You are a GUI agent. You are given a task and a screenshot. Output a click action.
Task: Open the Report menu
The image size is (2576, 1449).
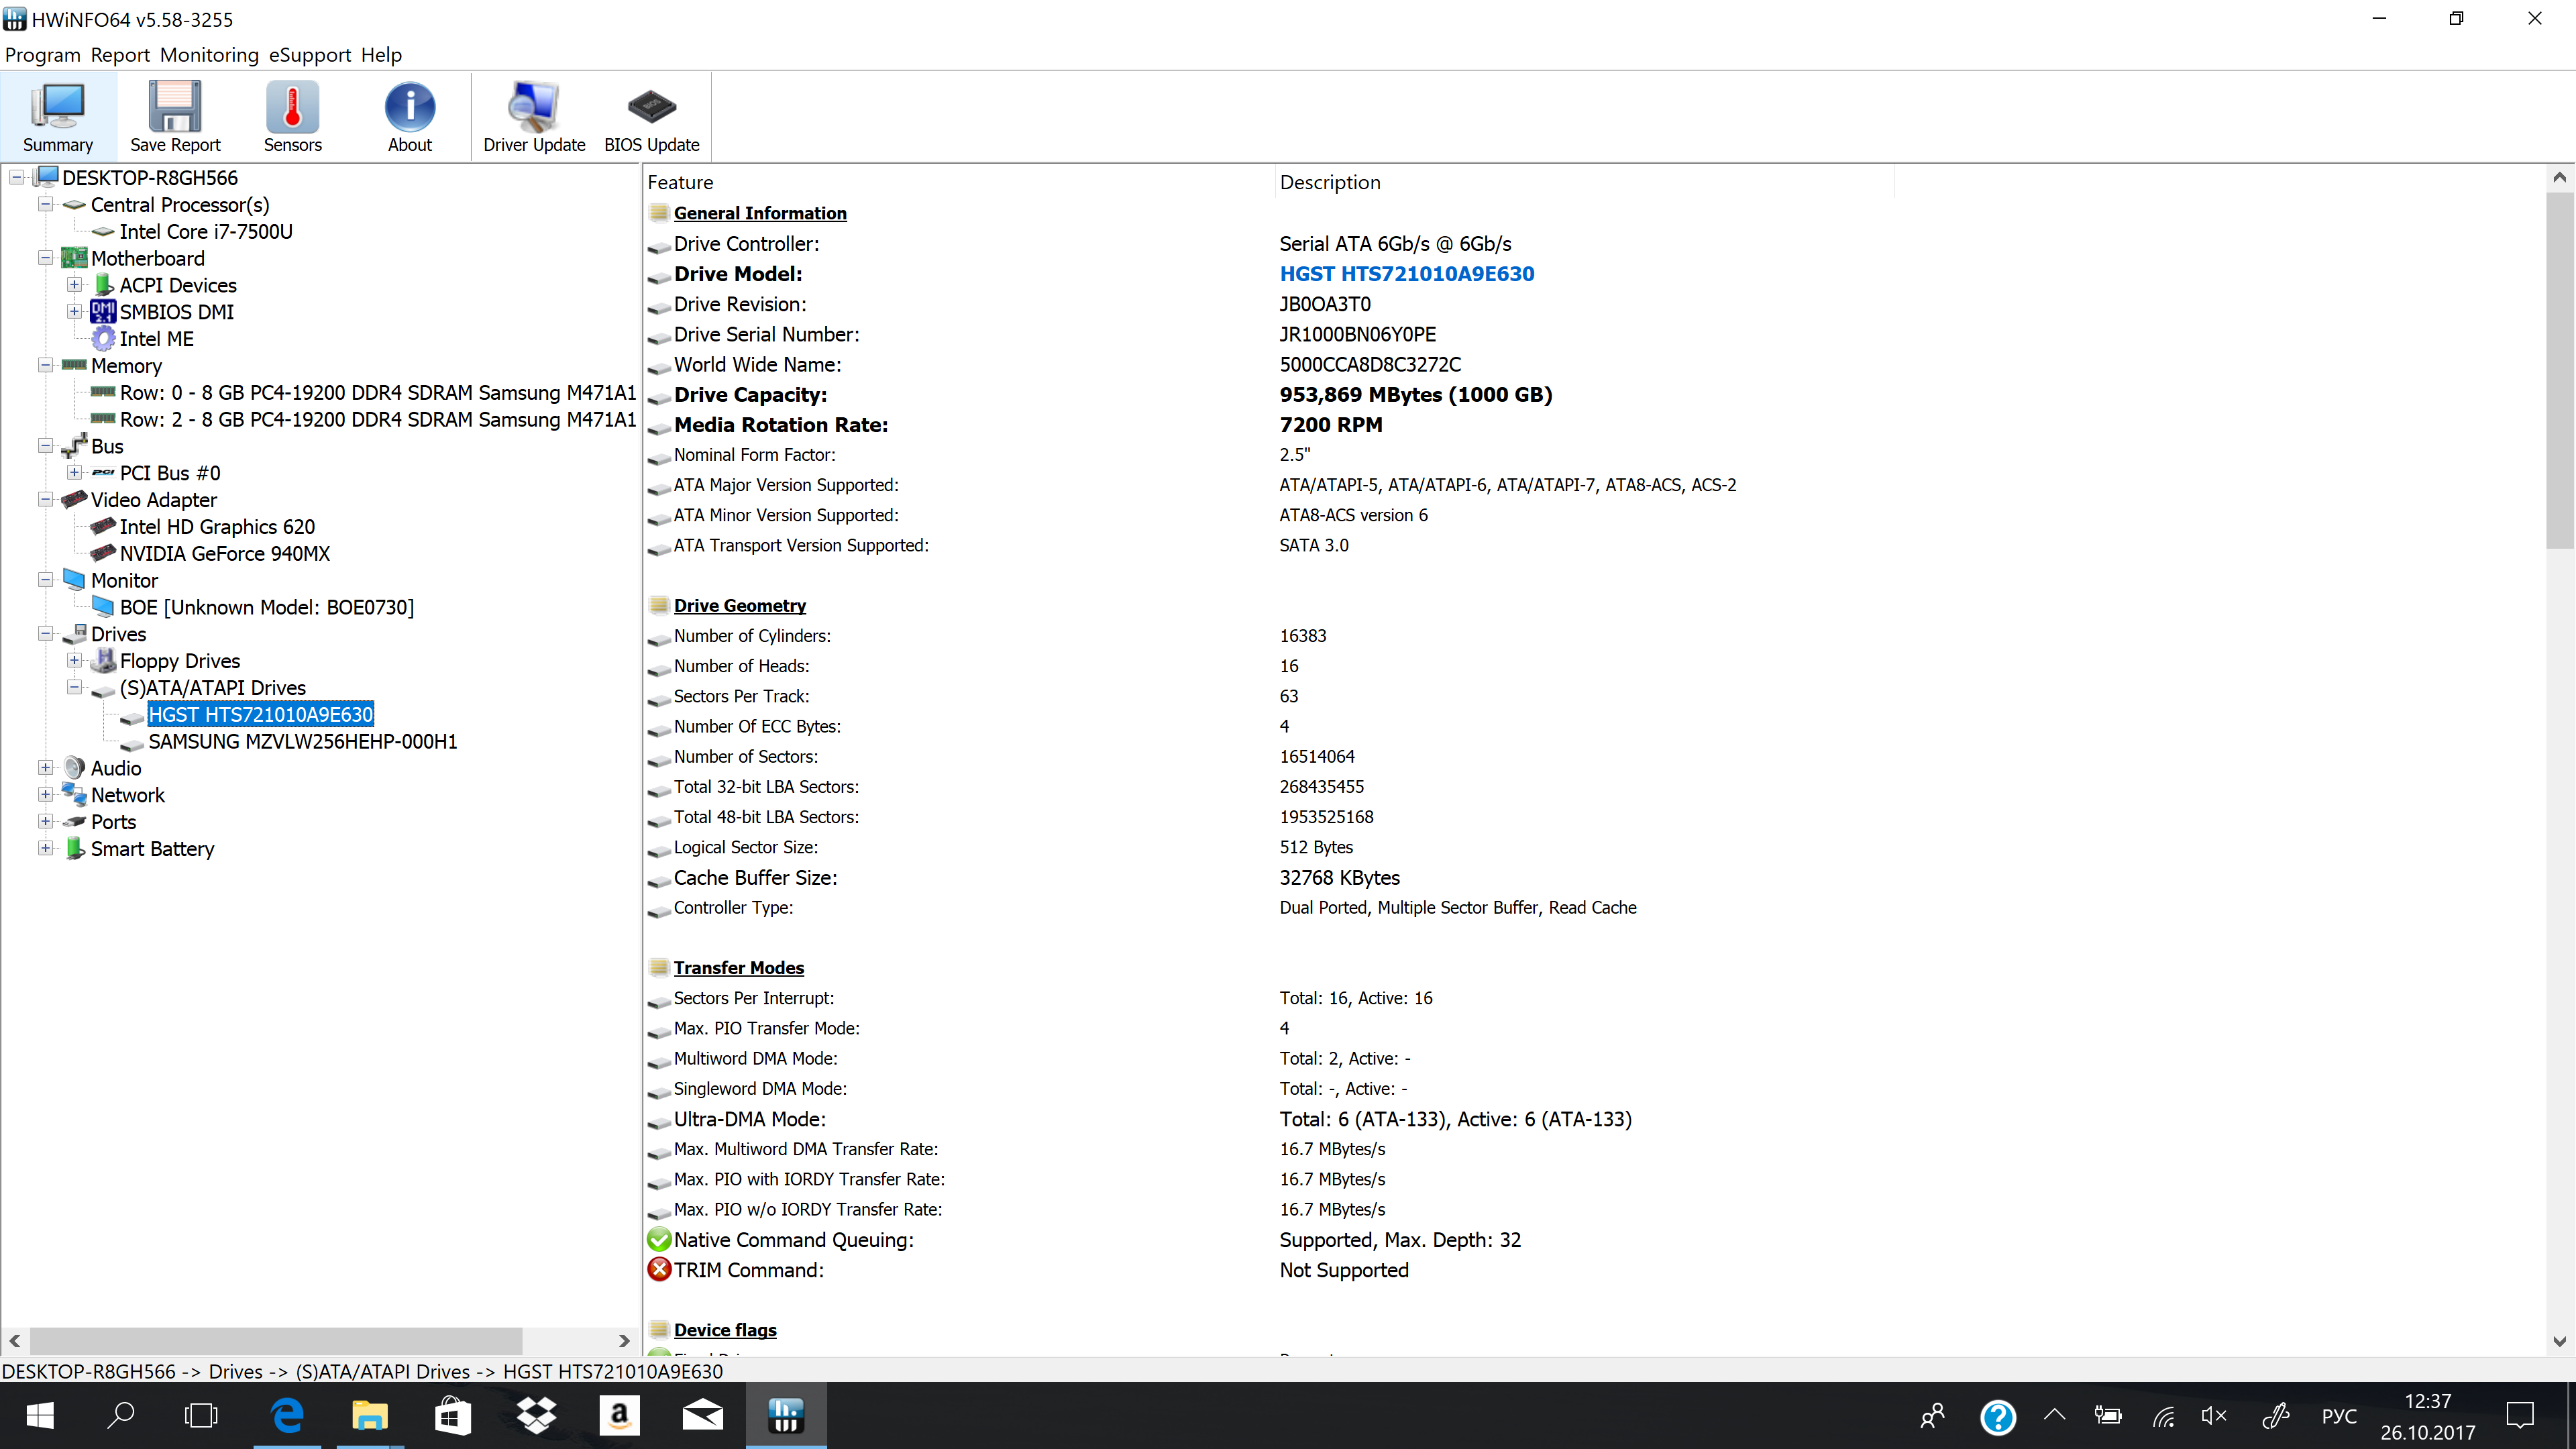pos(120,55)
